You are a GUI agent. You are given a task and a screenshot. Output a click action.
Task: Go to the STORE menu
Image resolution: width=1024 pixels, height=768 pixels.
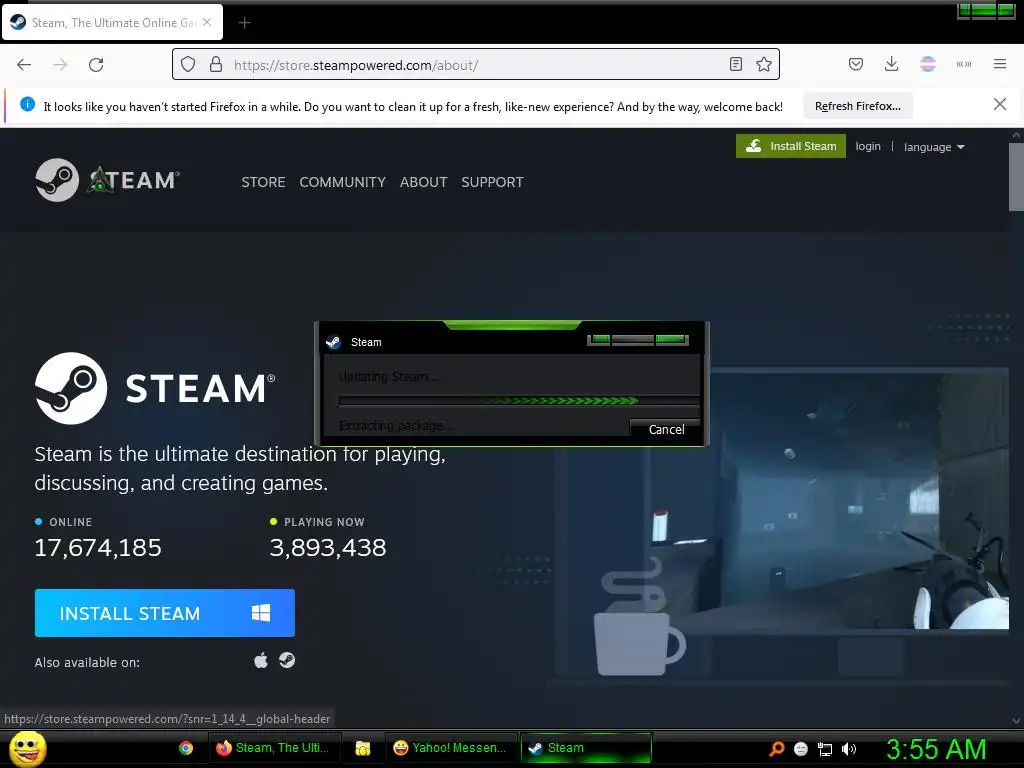tap(263, 182)
